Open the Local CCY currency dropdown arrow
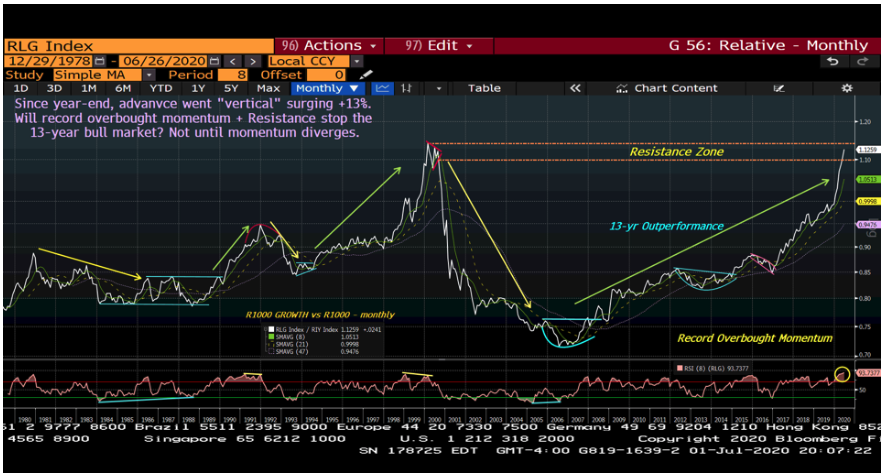The height and width of the screenshot is (474, 883). click(356, 61)
